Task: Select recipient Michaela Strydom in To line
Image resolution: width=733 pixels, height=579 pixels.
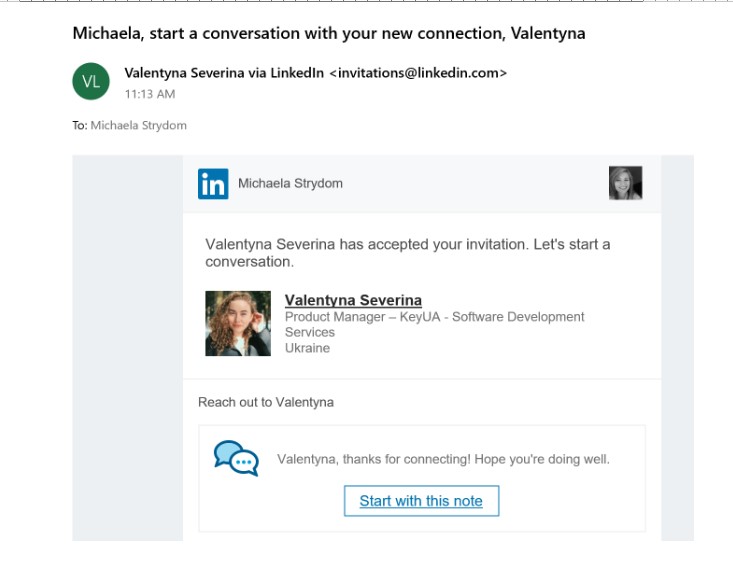Action: [x=138, y=125]
